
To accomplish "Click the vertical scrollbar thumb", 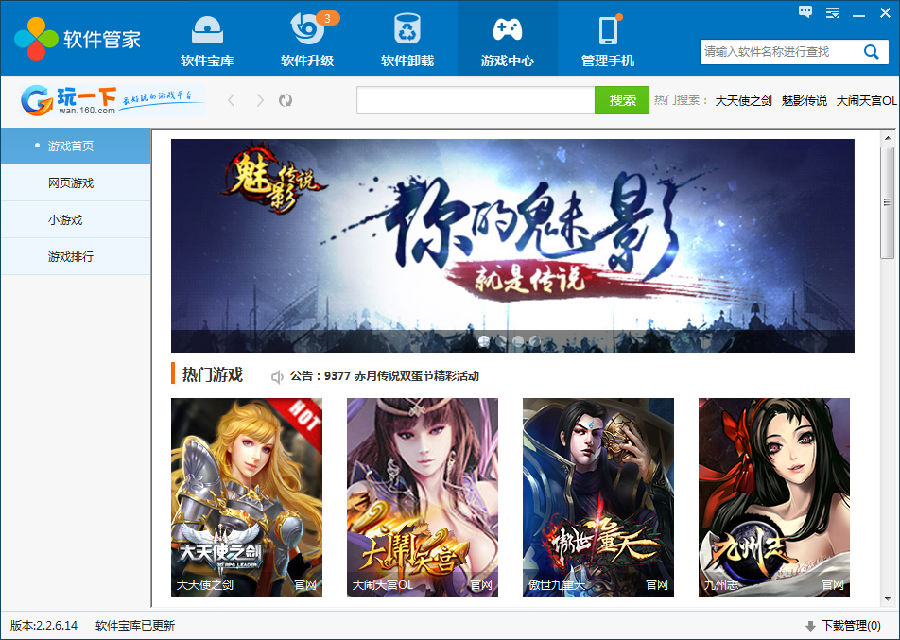I will click(x=887, y=203).
